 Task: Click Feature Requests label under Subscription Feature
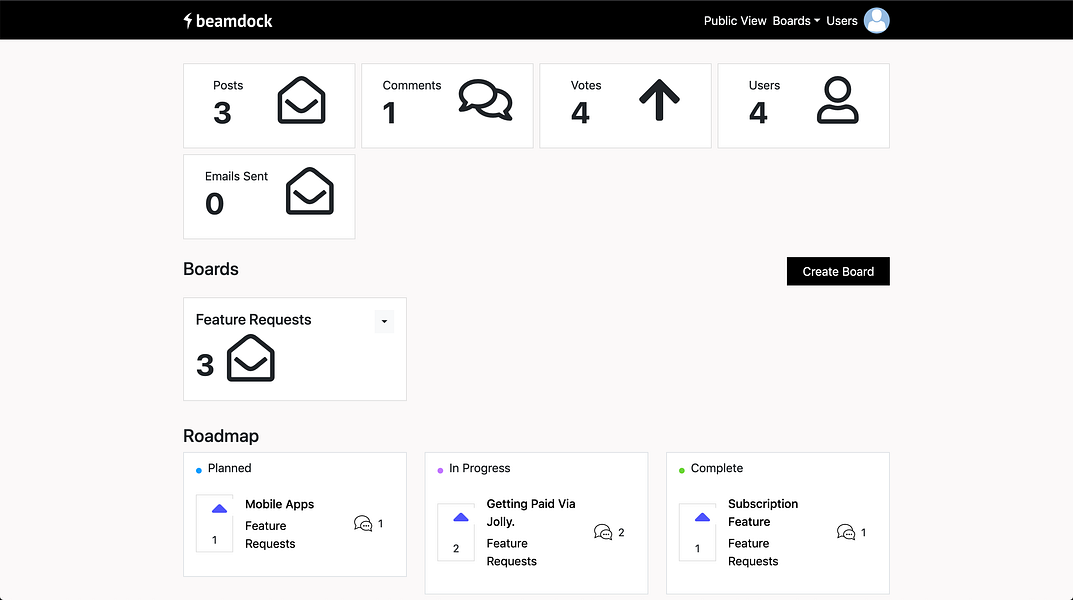[753, 552]
